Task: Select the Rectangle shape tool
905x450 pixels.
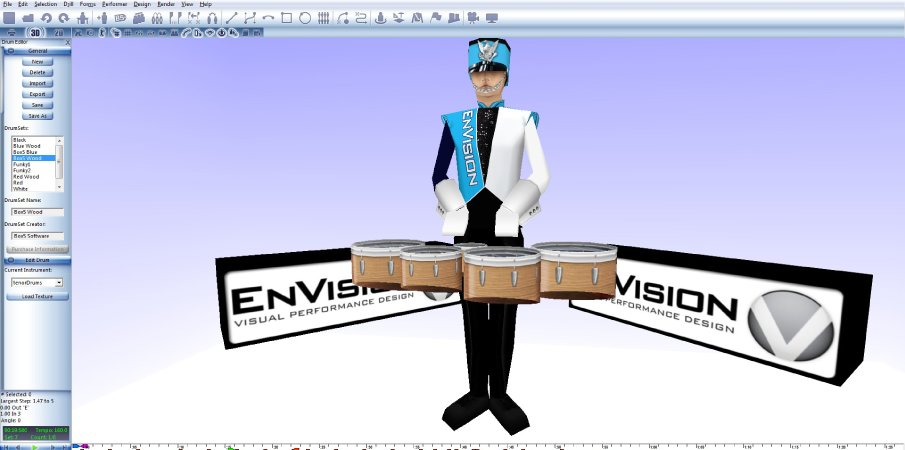Action: [287, 18]
